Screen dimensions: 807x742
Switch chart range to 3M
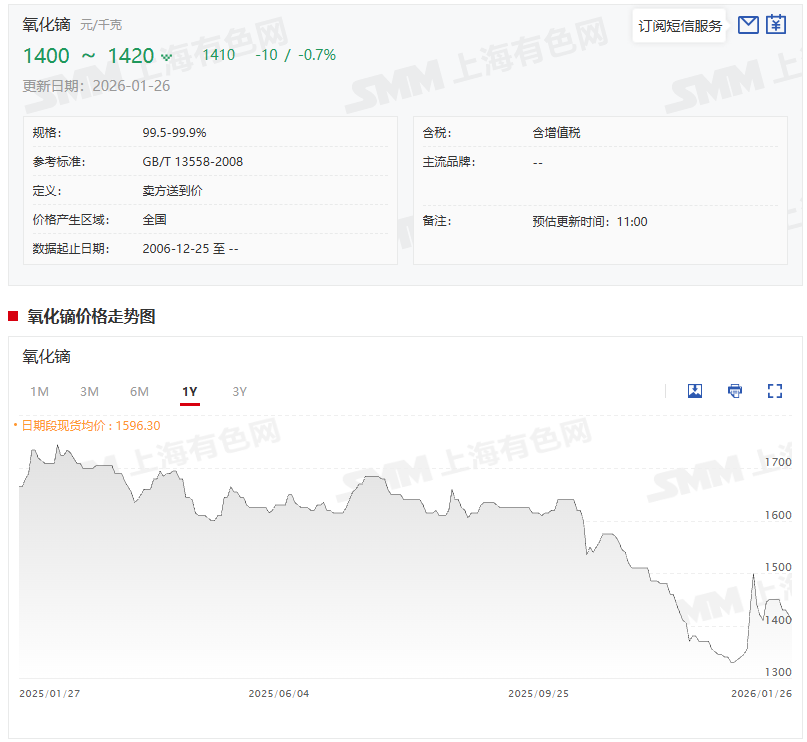pos(90,392)
